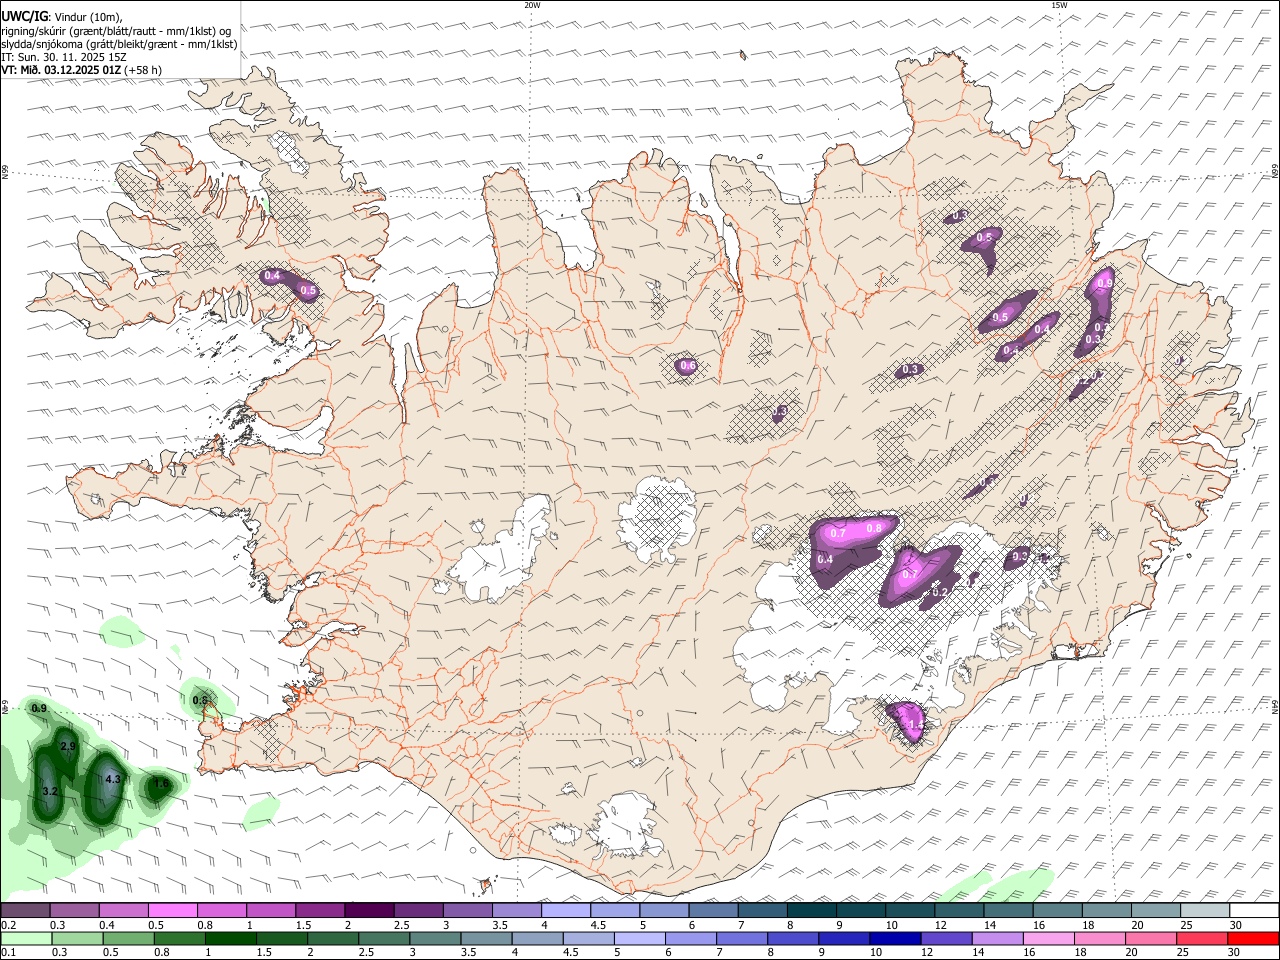The height and width of the screenshot is (960, 1280).
Task: Click the 'slydda/snjókoma' legend description line
Action: pos(119,44)
